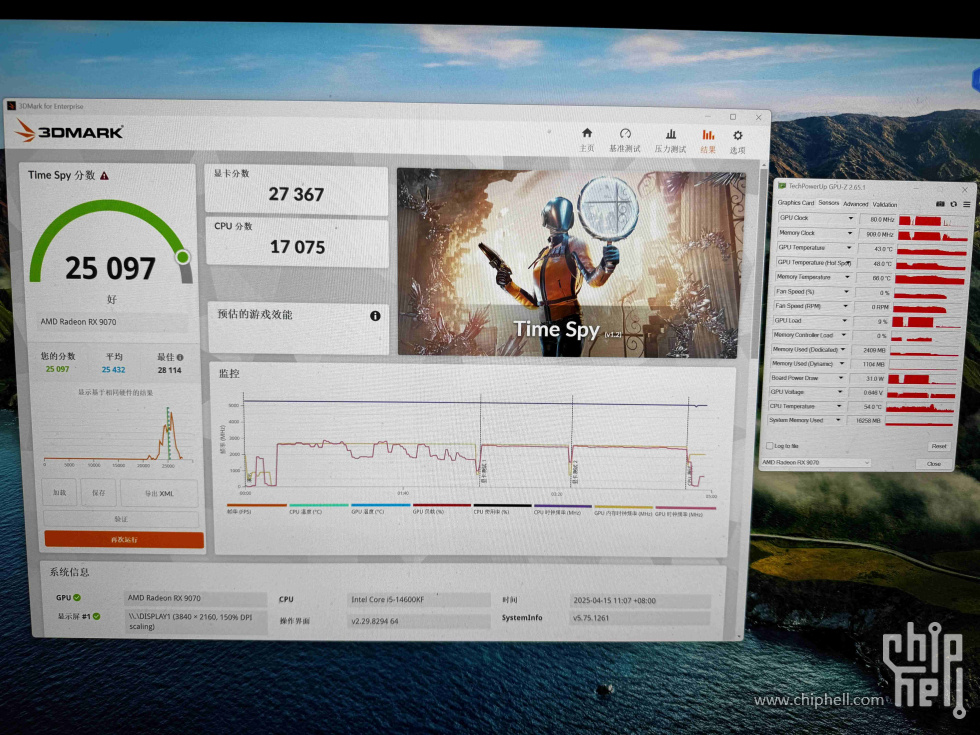
Task: Open the System Memory Used dropdown
Action: [x=838, y=420]
